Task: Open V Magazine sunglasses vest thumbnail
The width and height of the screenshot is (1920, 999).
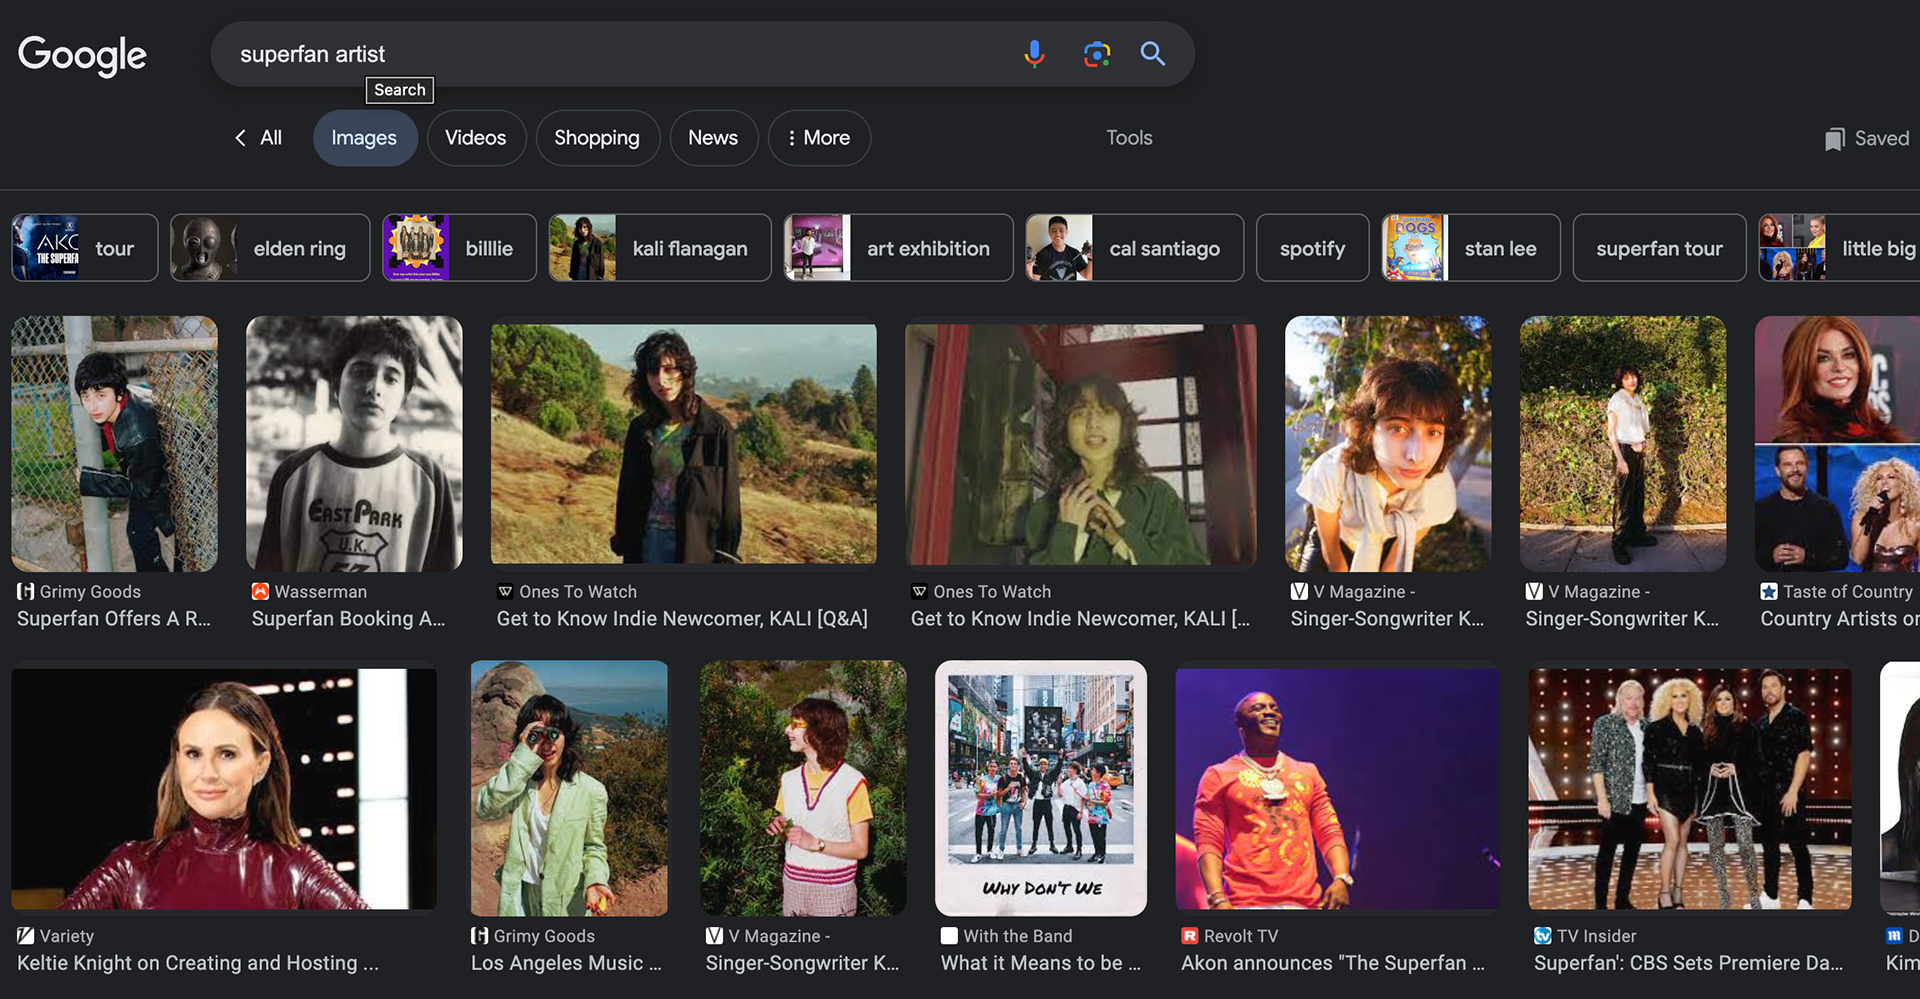Action: 803,788
